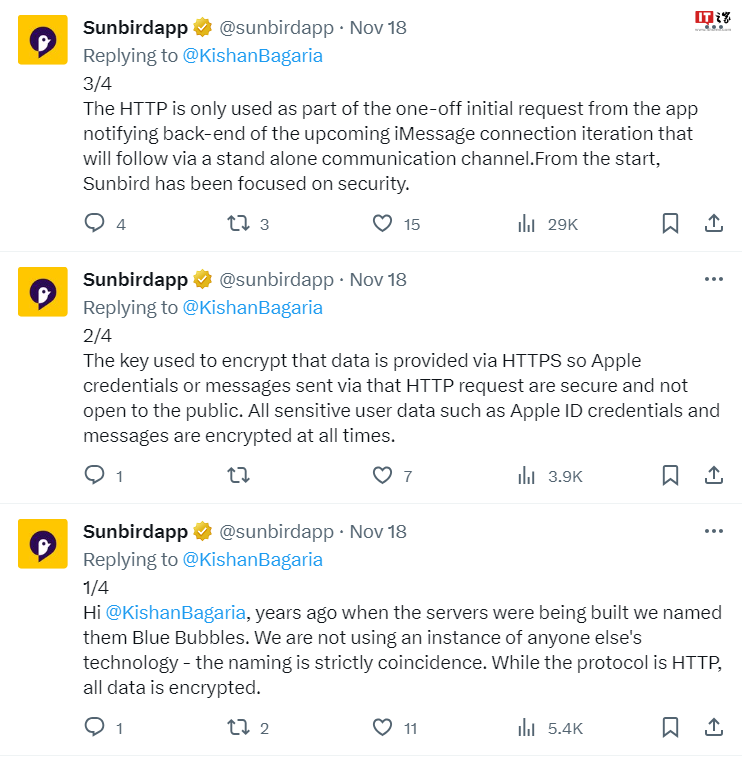This screenshot has height=759, width=742.
Task: Open Sunbirdapp avatar on the 3/4 tweet
Action: pos(43,40)
